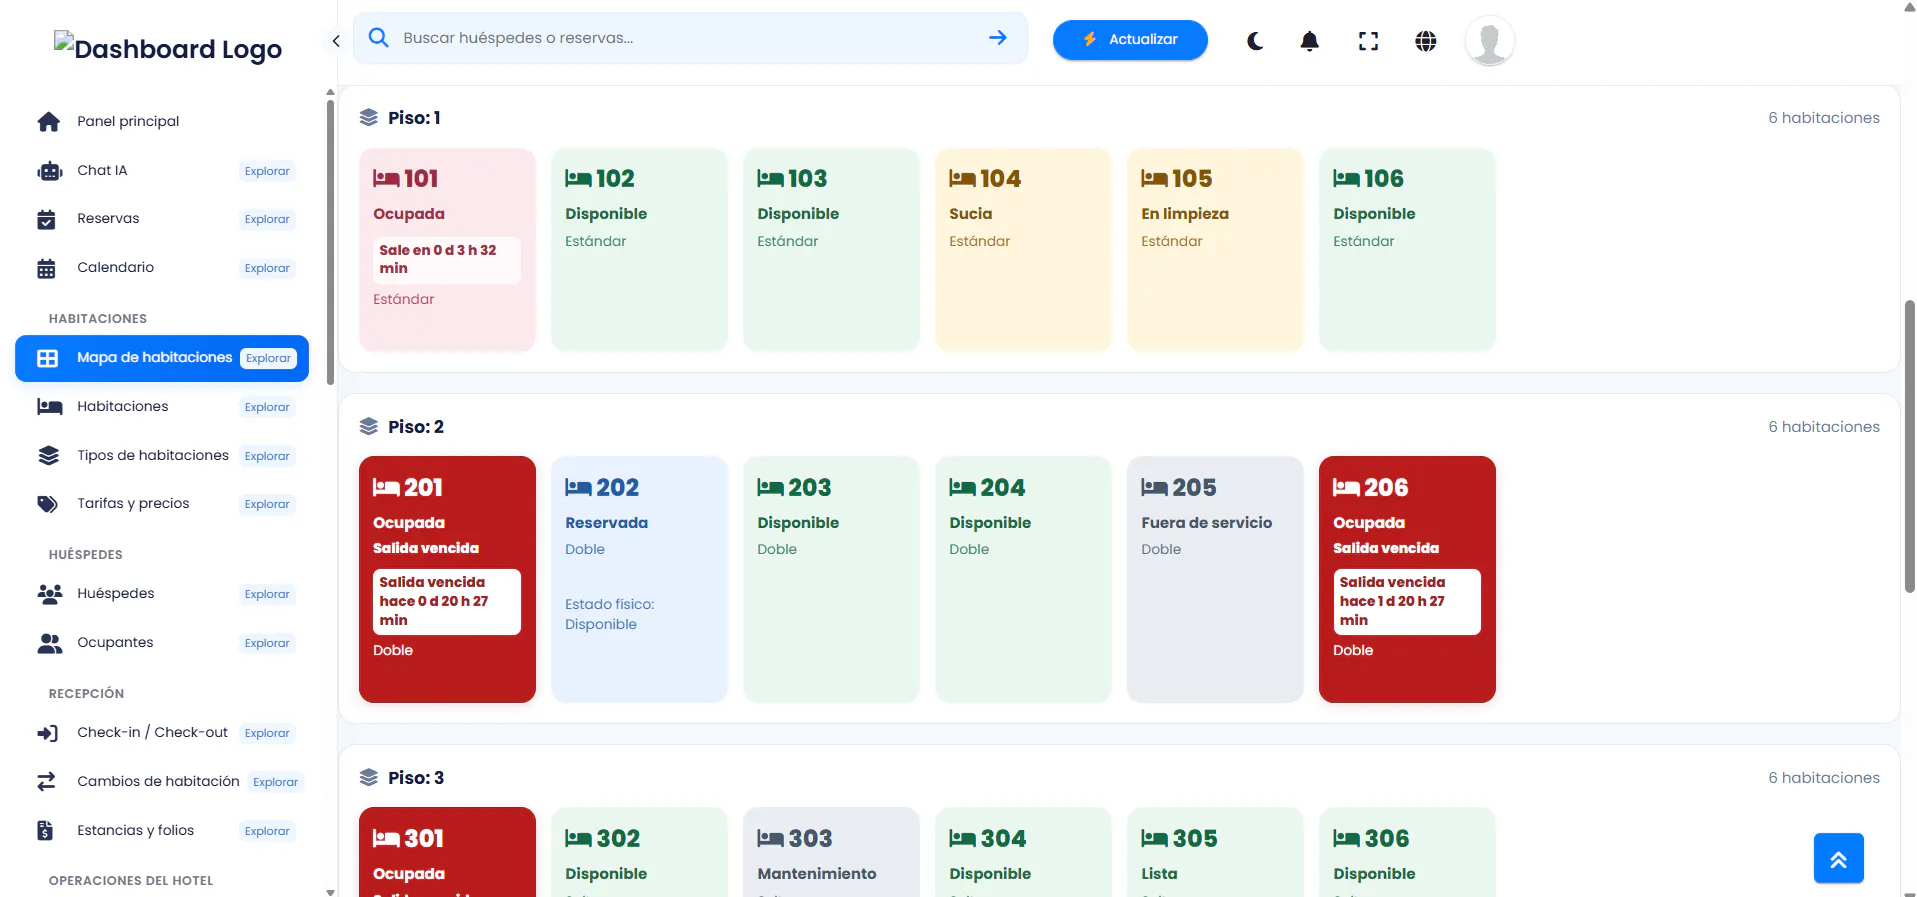
Task: Open occupied room 101 card
Action: click(x=447, y=250)
